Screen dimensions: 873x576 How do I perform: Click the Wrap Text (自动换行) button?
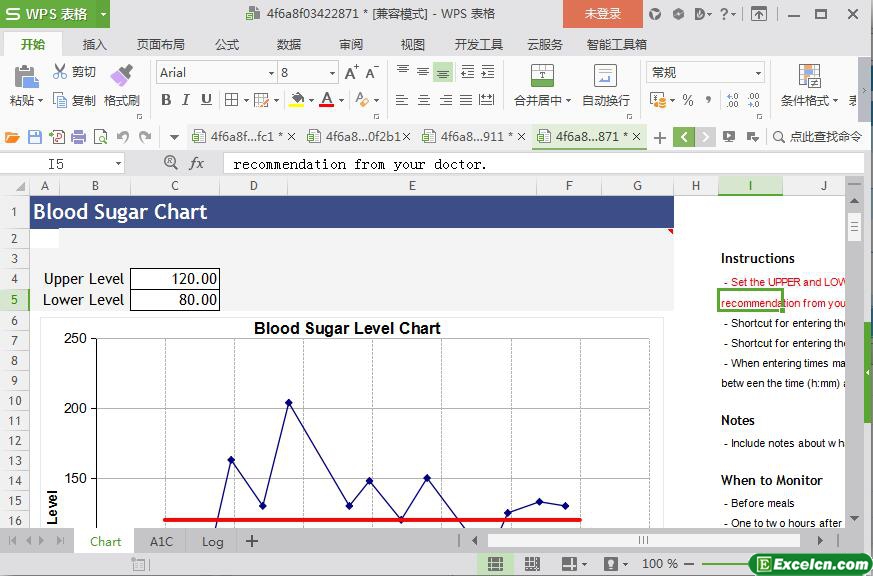pos(606,86)
